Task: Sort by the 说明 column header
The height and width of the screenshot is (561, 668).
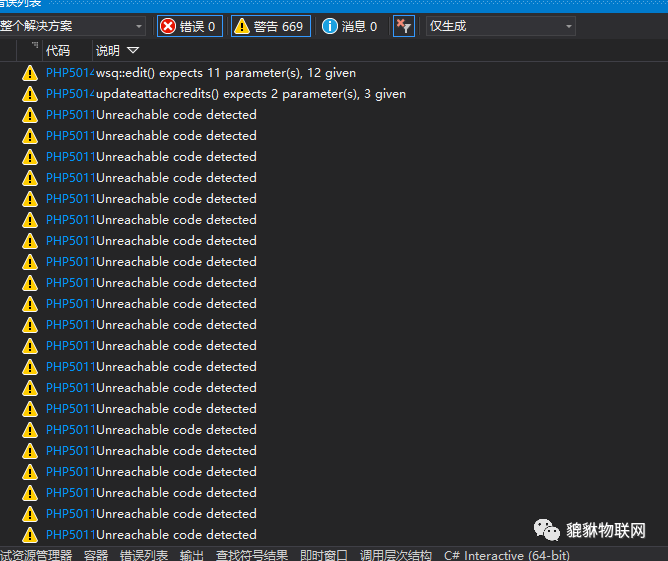Action: click(107, 51)
